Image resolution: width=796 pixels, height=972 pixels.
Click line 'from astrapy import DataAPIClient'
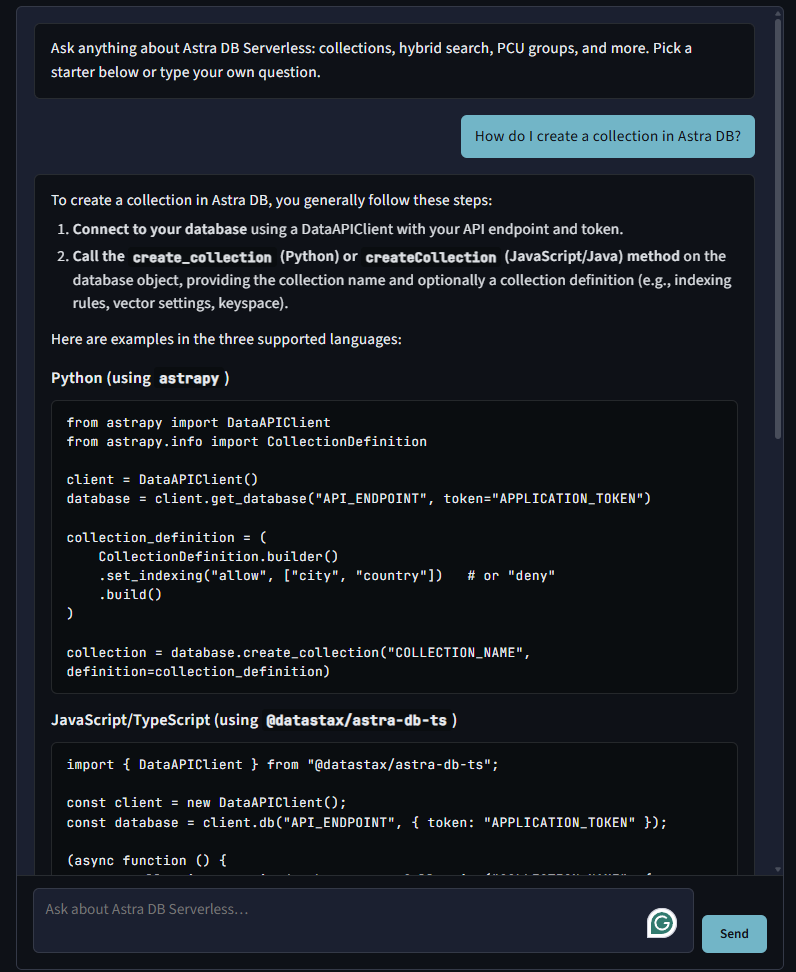198,423
